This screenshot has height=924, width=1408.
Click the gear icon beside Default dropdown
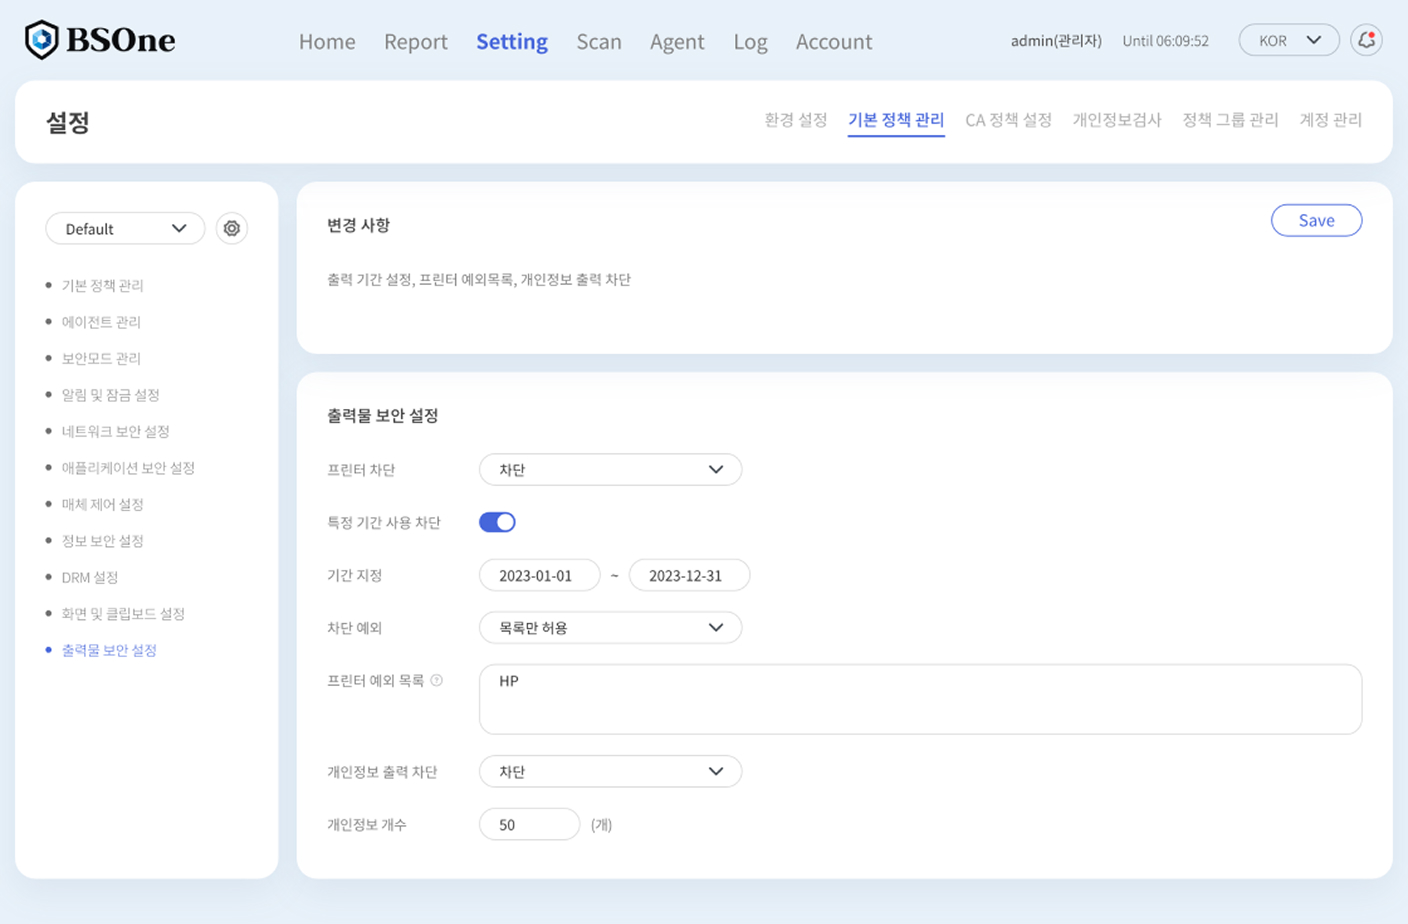[231, 229]
